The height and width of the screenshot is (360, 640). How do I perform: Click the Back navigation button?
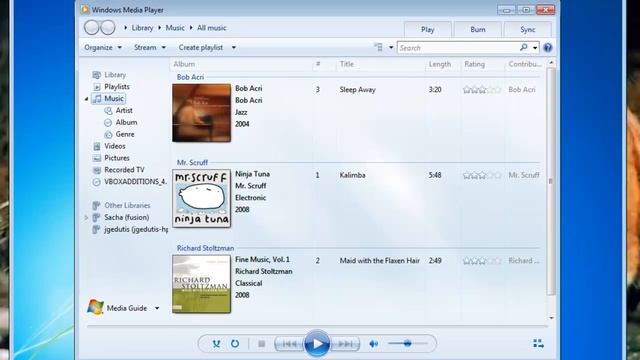point(91,28)
